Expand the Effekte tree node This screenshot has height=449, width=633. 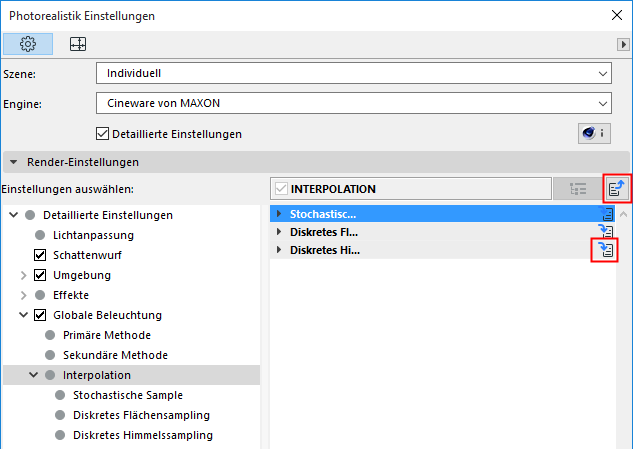point(23,295)
